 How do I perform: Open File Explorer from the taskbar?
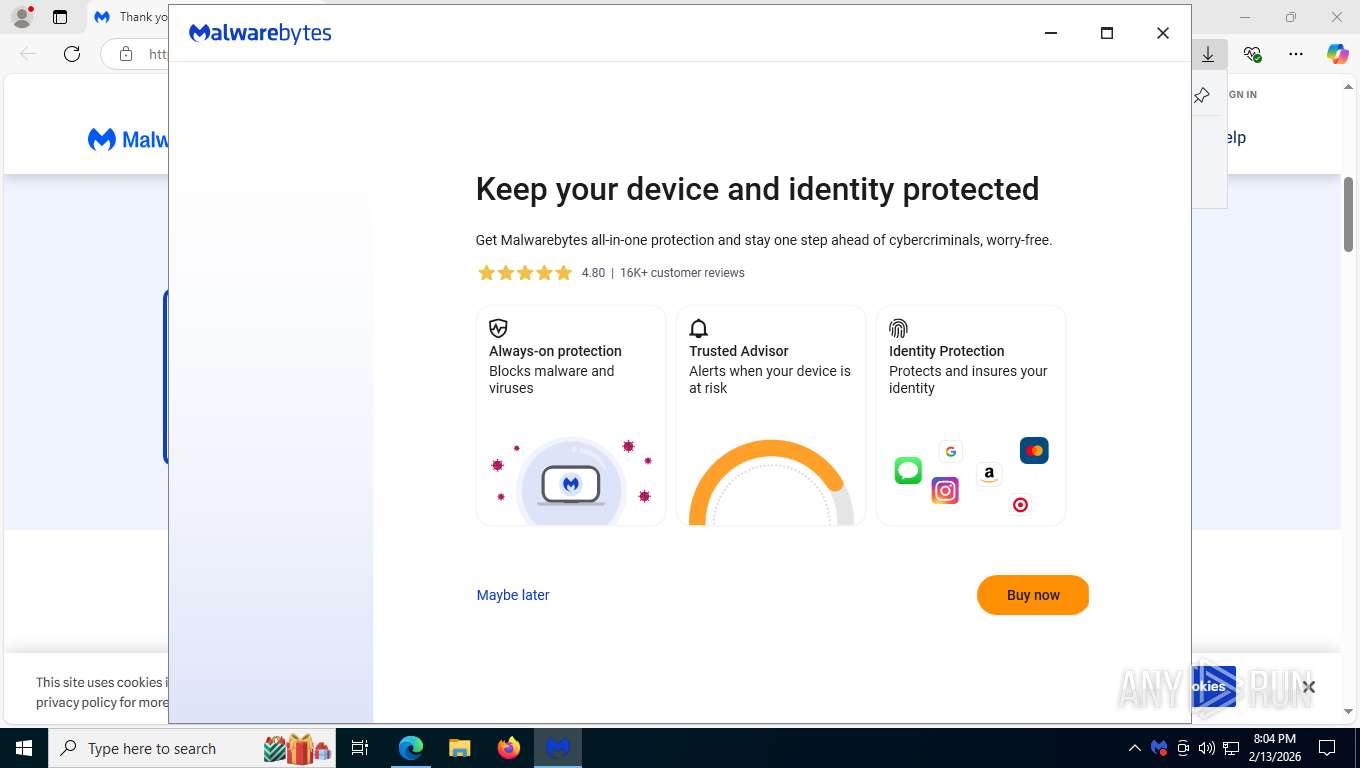pos(459,748)
